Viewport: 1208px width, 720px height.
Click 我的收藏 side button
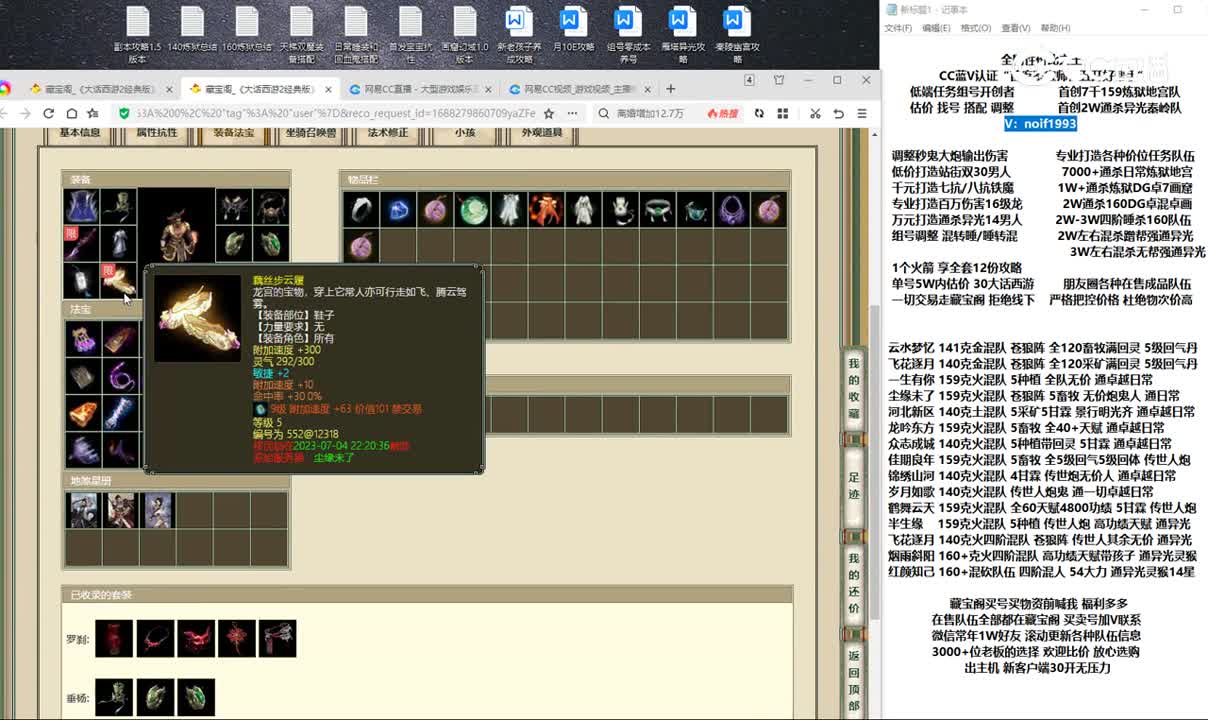pos(854,389)
